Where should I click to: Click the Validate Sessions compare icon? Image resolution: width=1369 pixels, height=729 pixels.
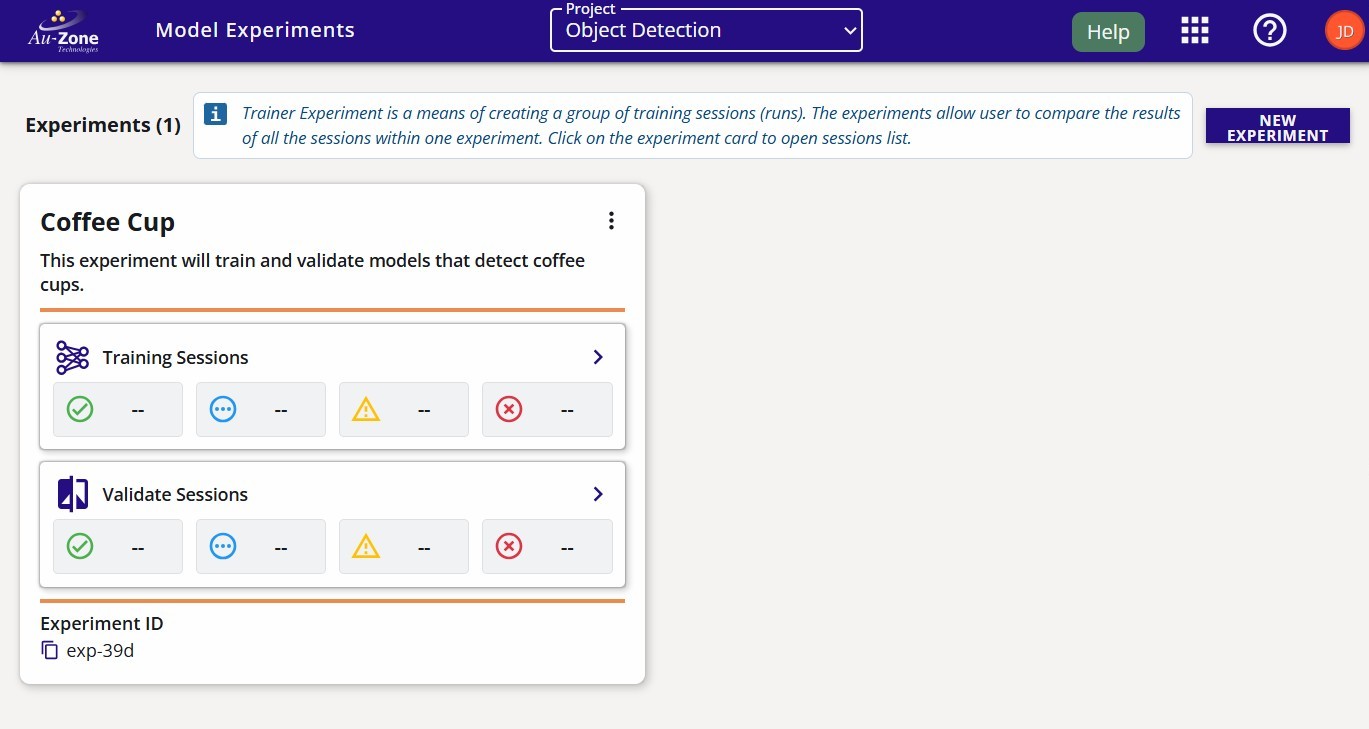coord(73,494)
